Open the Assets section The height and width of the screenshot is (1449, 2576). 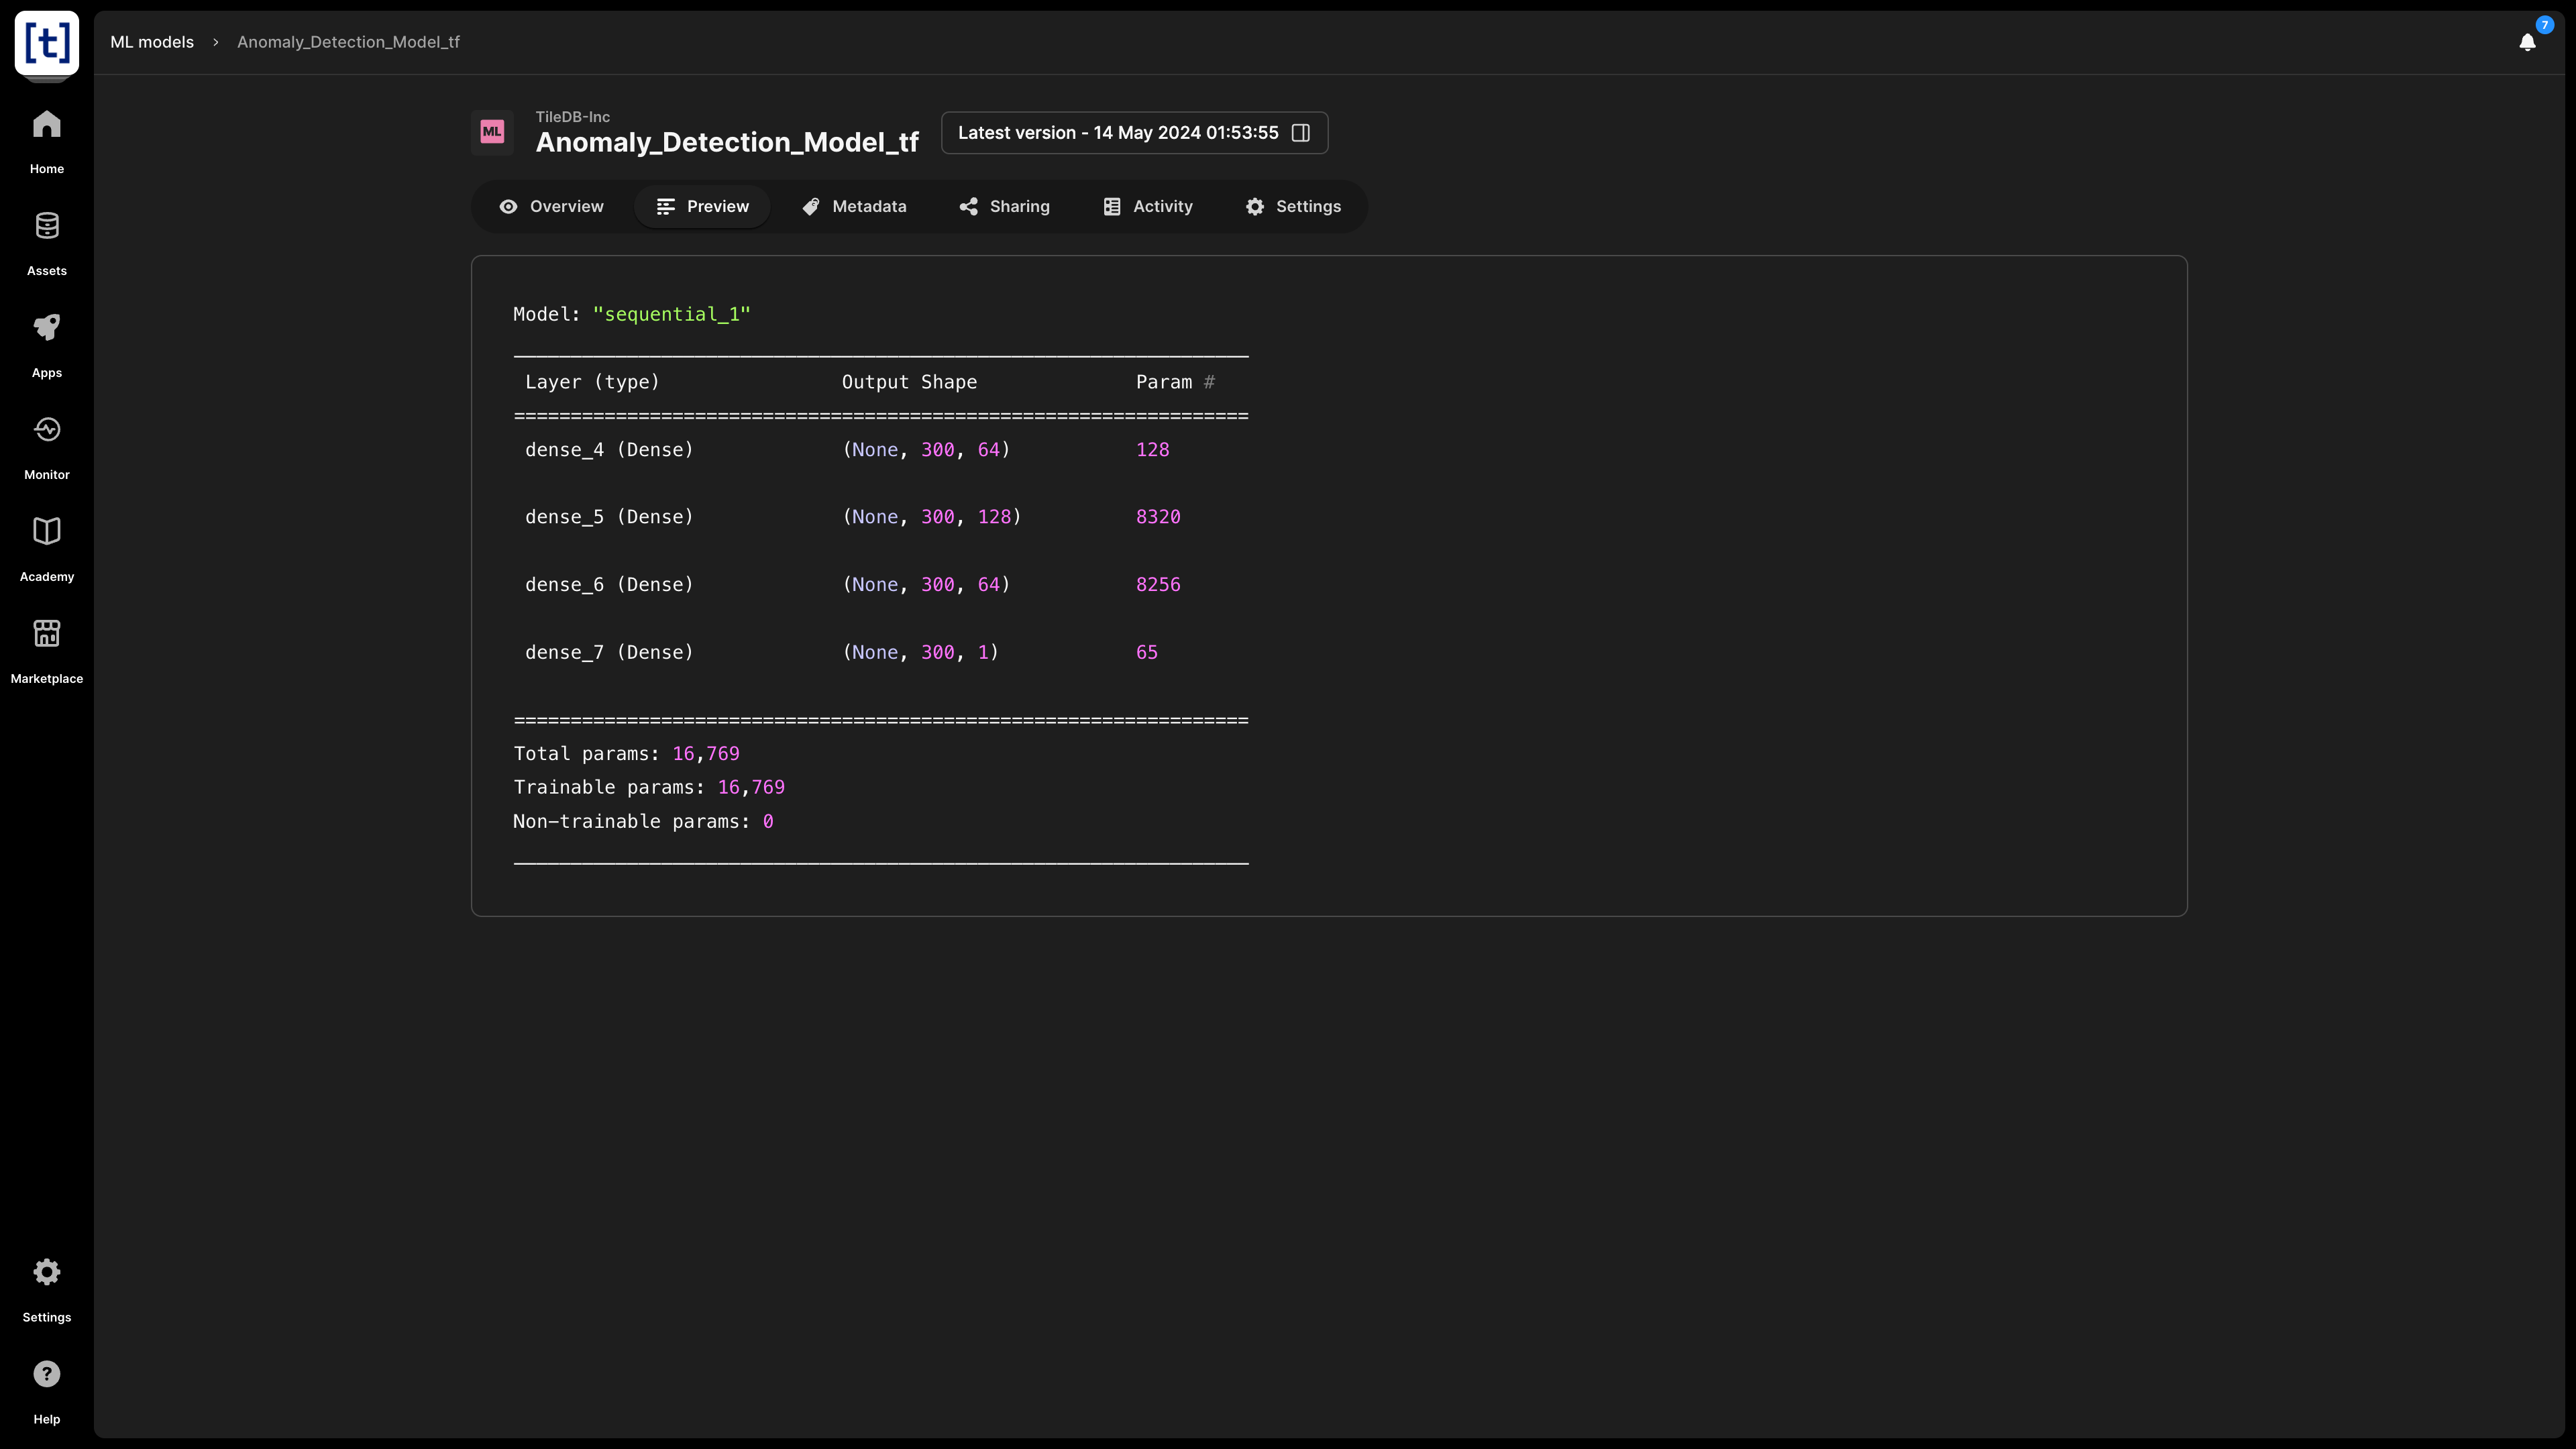(47, 242)
